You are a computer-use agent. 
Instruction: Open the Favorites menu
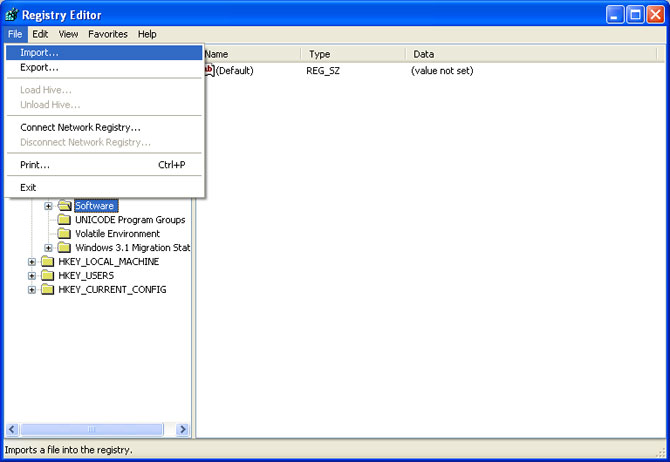coord(107,34)
